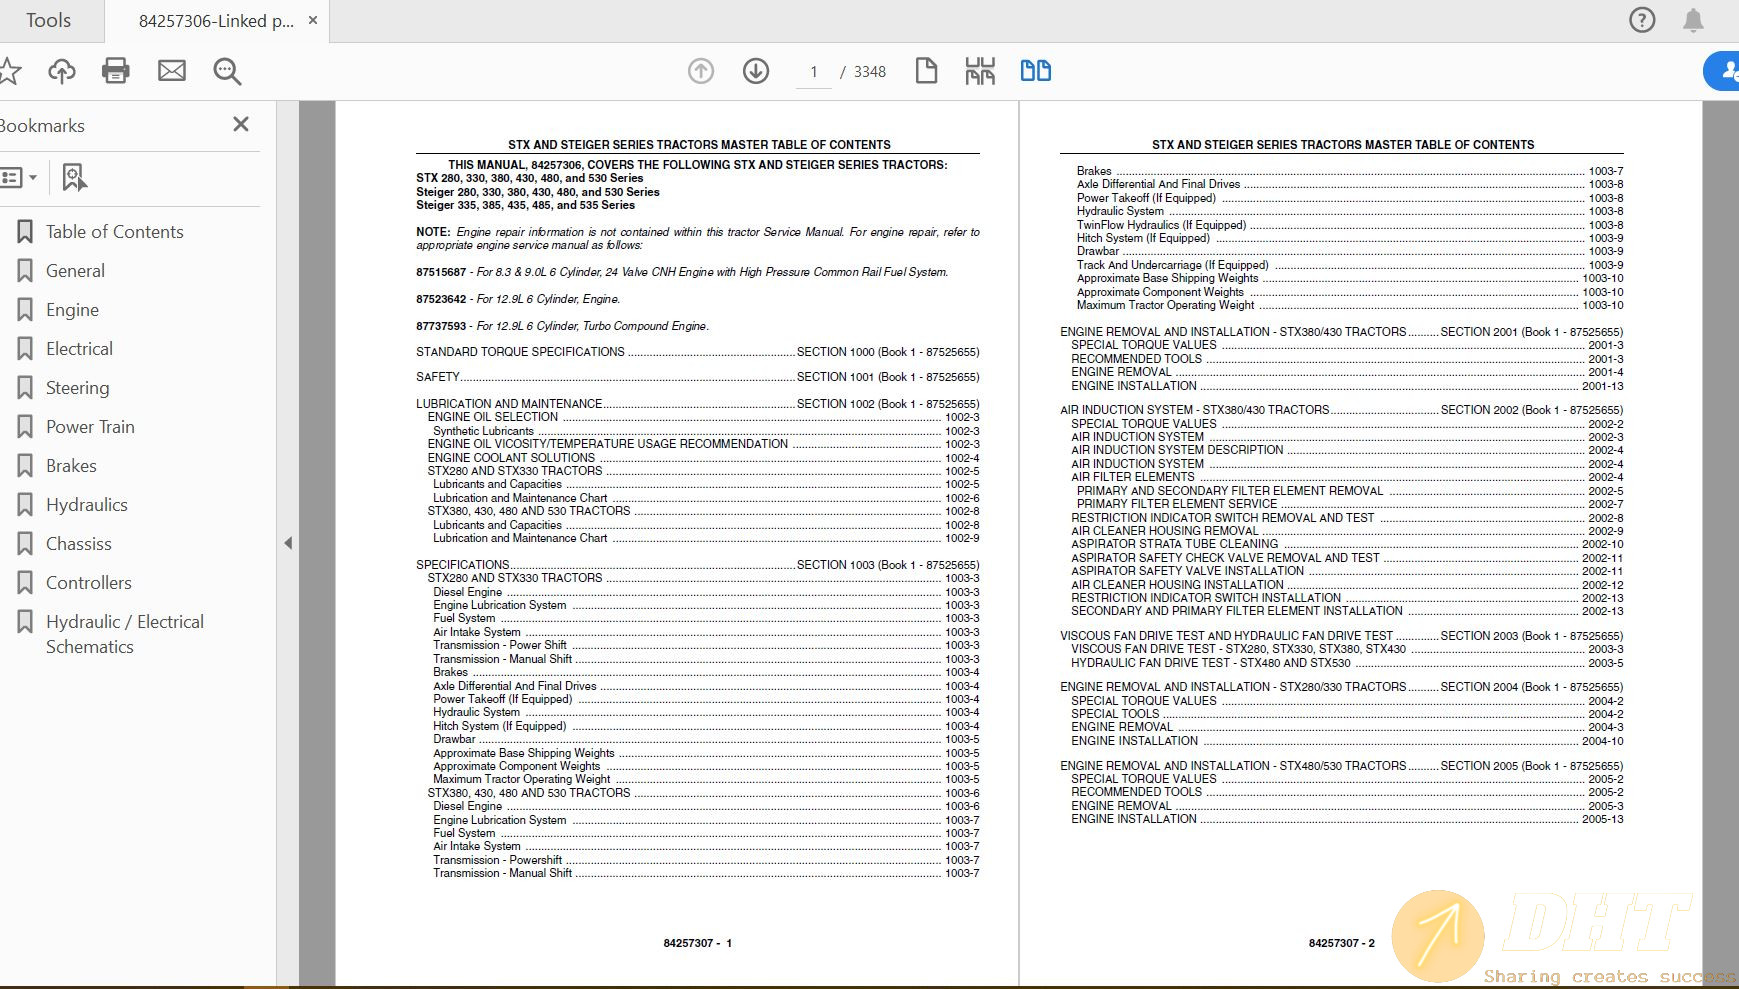Image resolution: width=1739 pixels, height=989 pixels.
Task: Open the Tools tab
Action: point(48,20)
